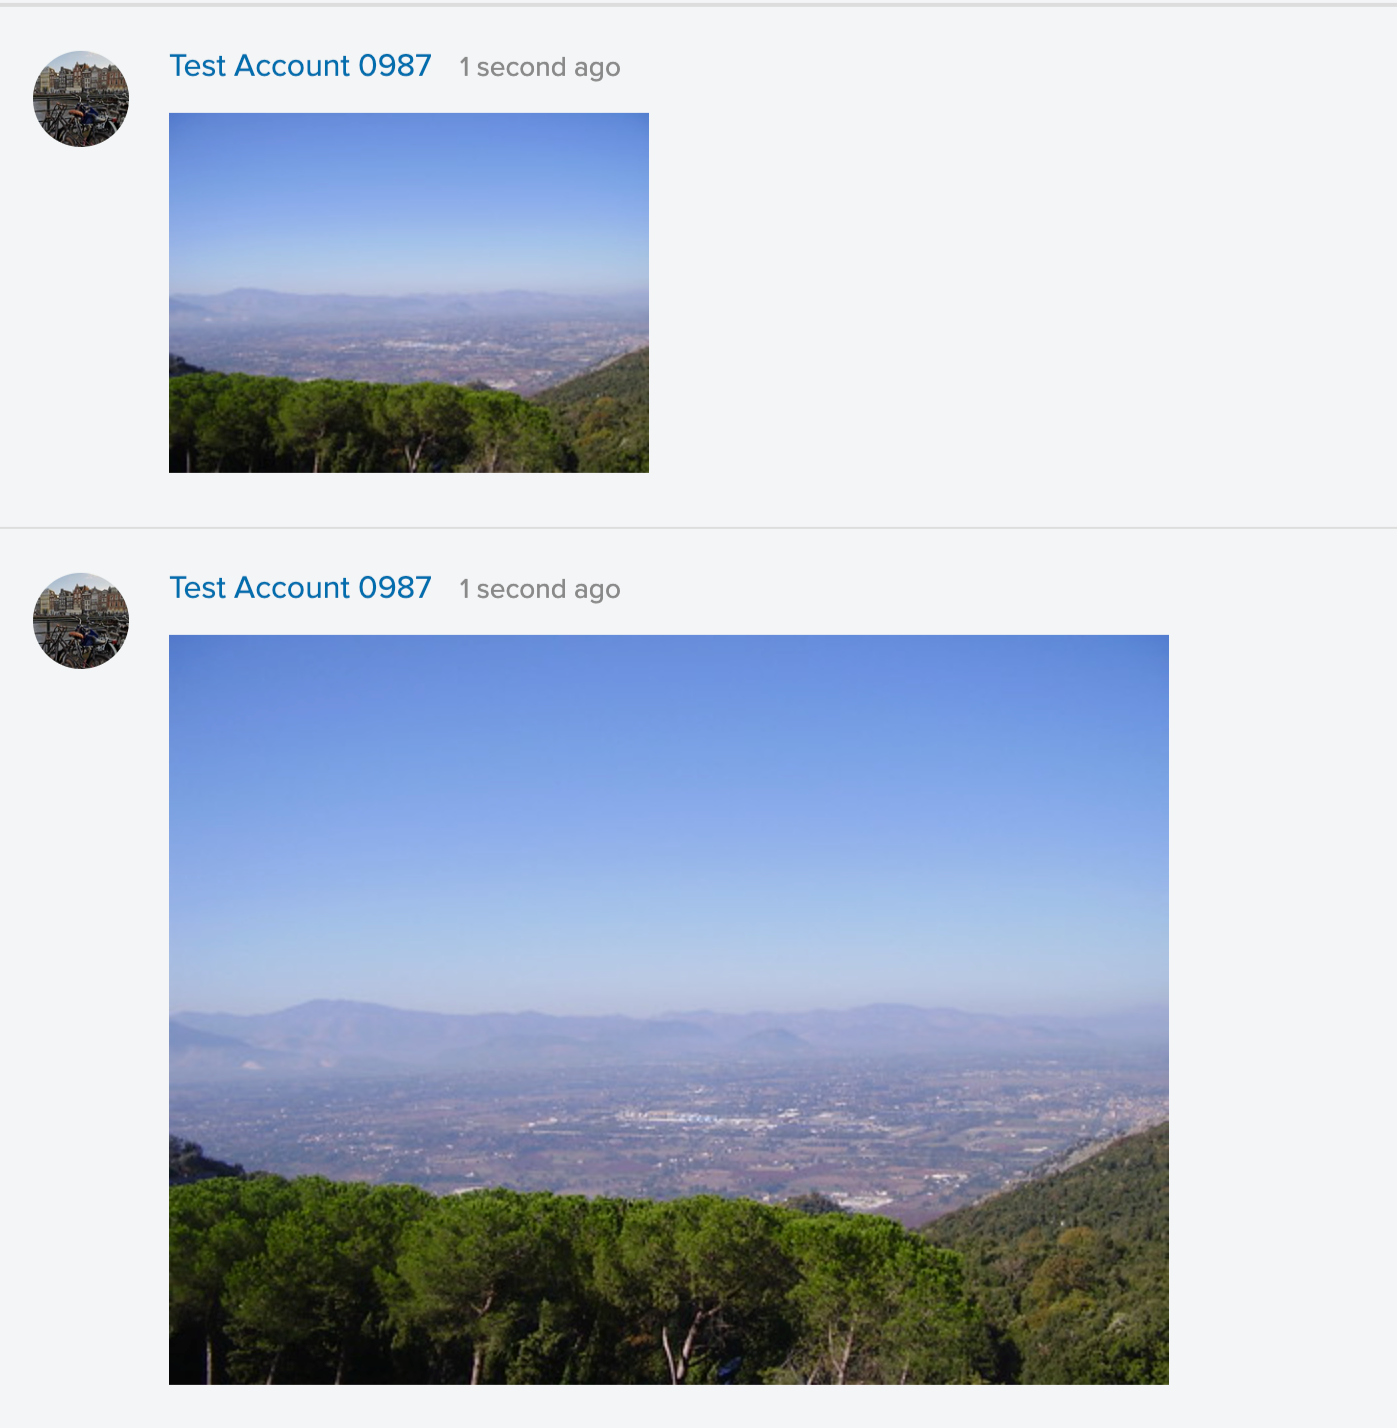Click the small landscape photo in the first post
The width and height of the screenshot is (1397, 1428).
tap(408, 292)
